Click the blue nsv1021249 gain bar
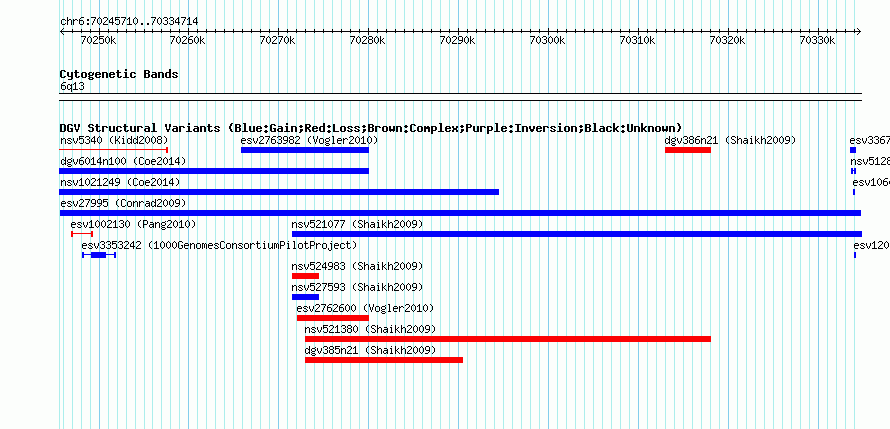The image size is (890, 429). pos(279,192)
